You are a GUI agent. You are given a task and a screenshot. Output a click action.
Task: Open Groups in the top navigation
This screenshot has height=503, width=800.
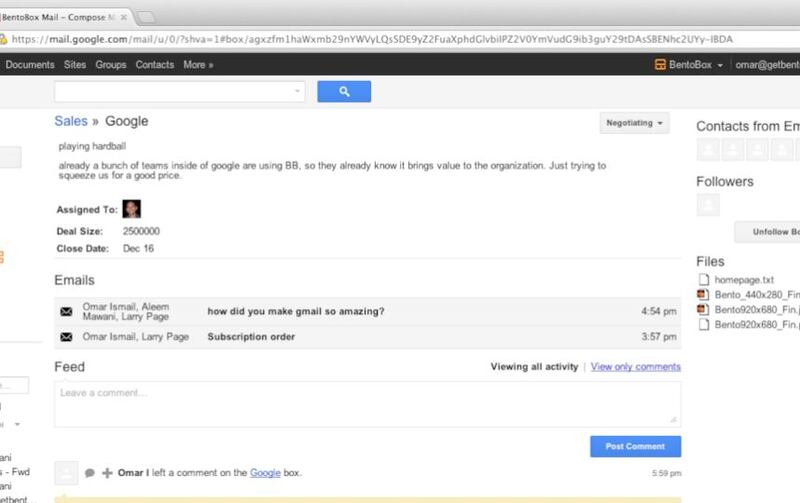pyautogui.click(x=111, y=65)
